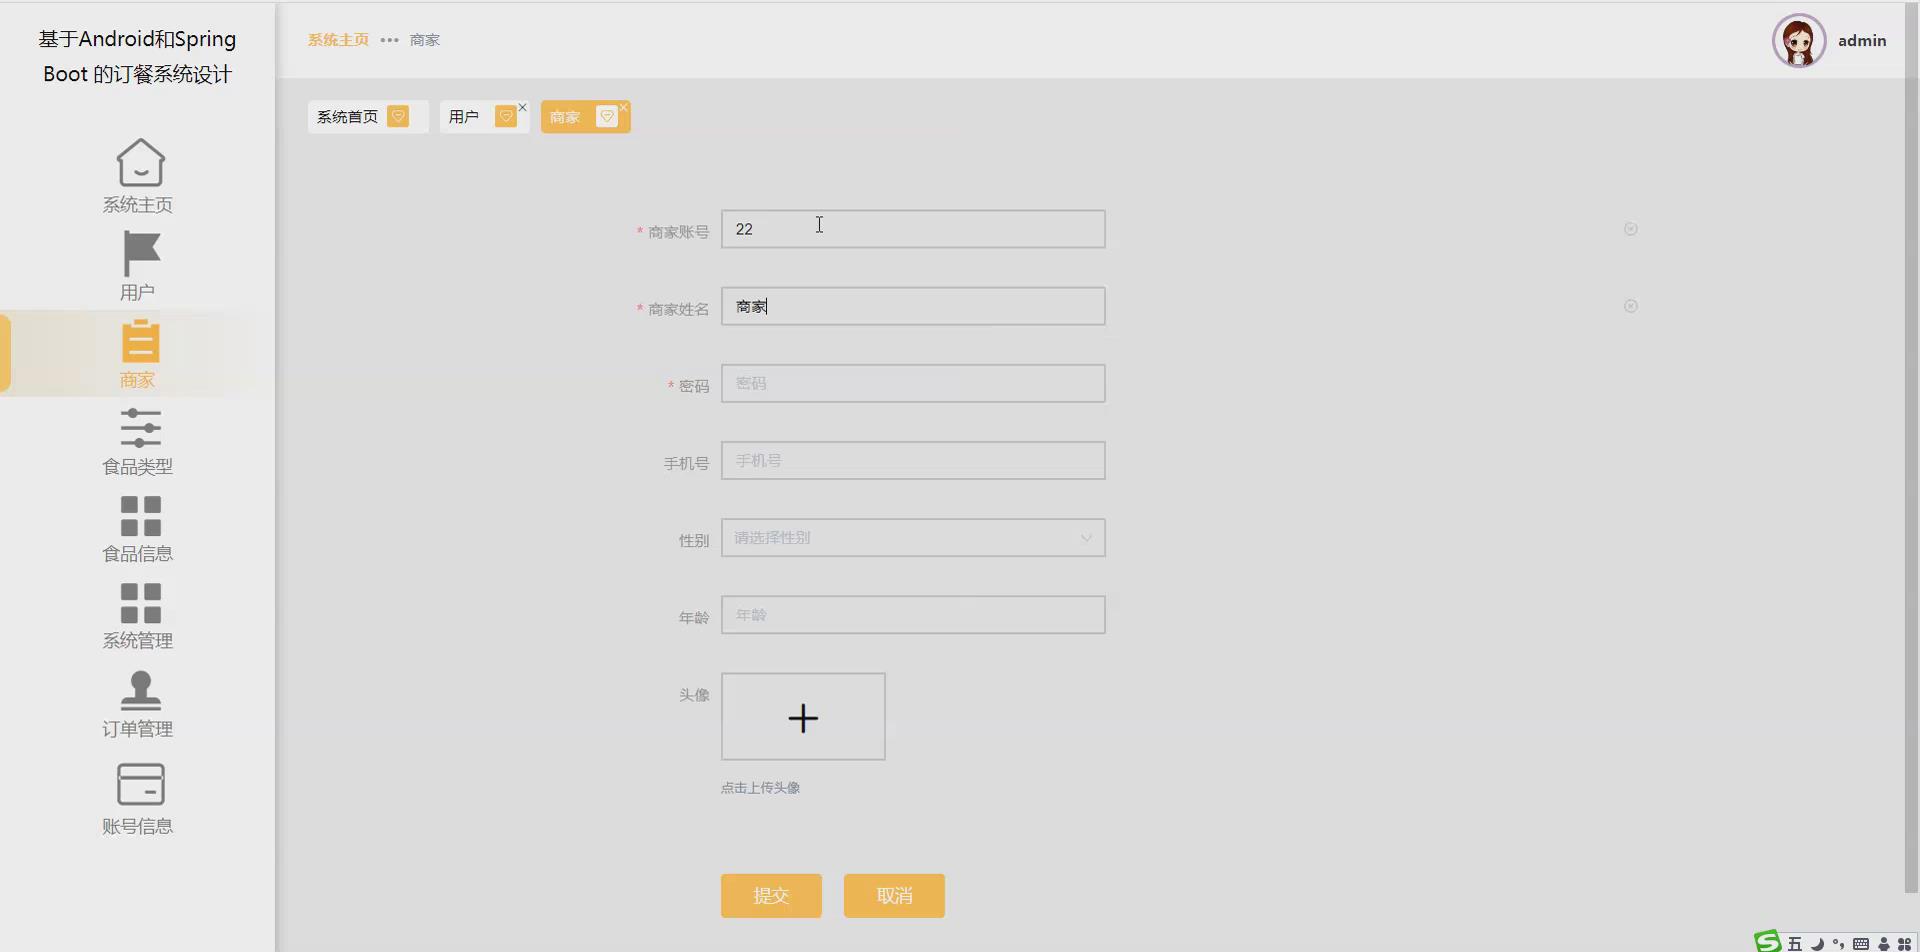Click the badge icon on 用户 tab
Image resolution: width=1920 pixels, height=952 pixels.
pos(506,116)
